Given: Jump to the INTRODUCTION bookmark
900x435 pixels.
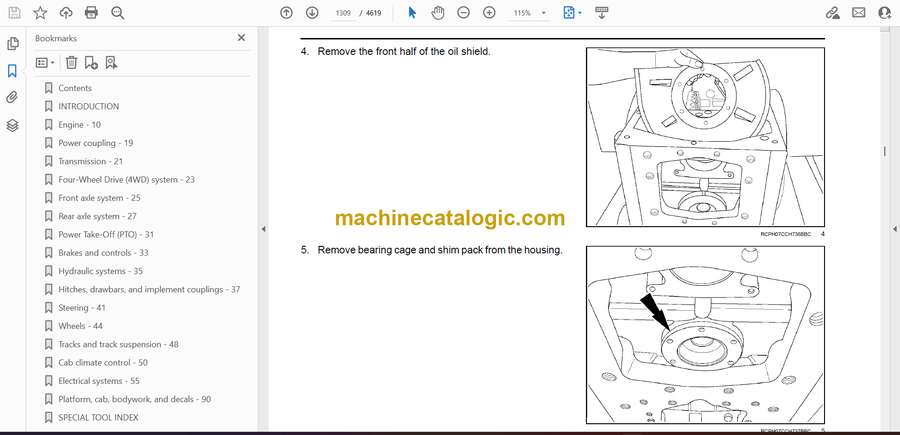Looking at the screenshot, I should [x=88, y=106].
